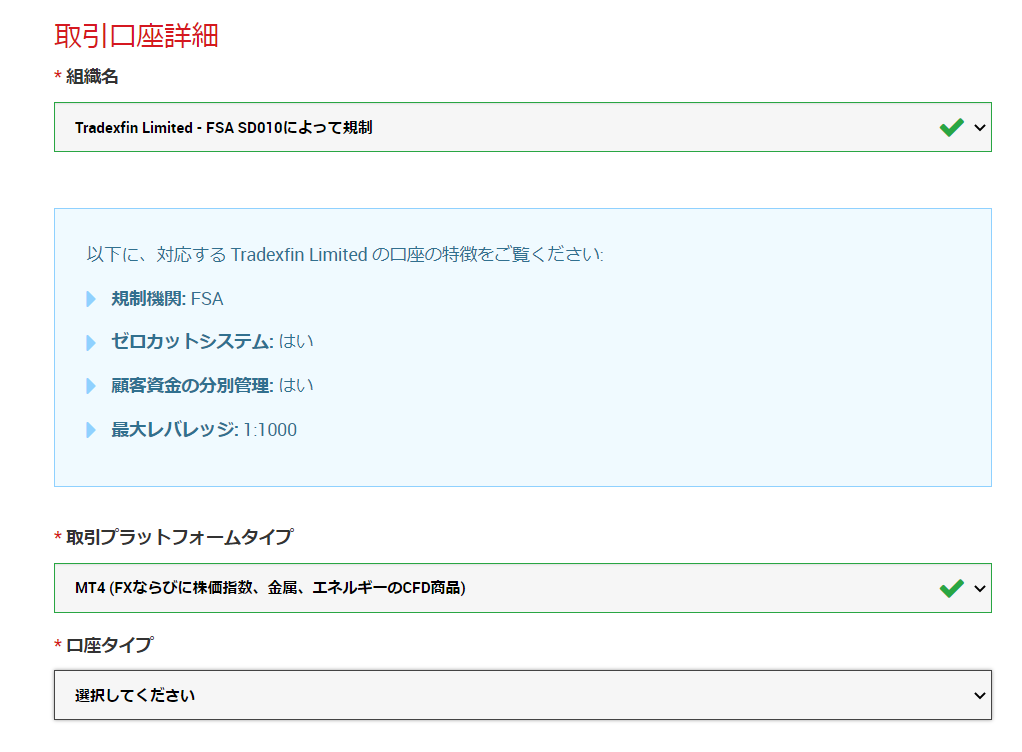Click the red asterisk beside 組織名 label
This screenshot has width=1022, height=752.
point(57,75)
